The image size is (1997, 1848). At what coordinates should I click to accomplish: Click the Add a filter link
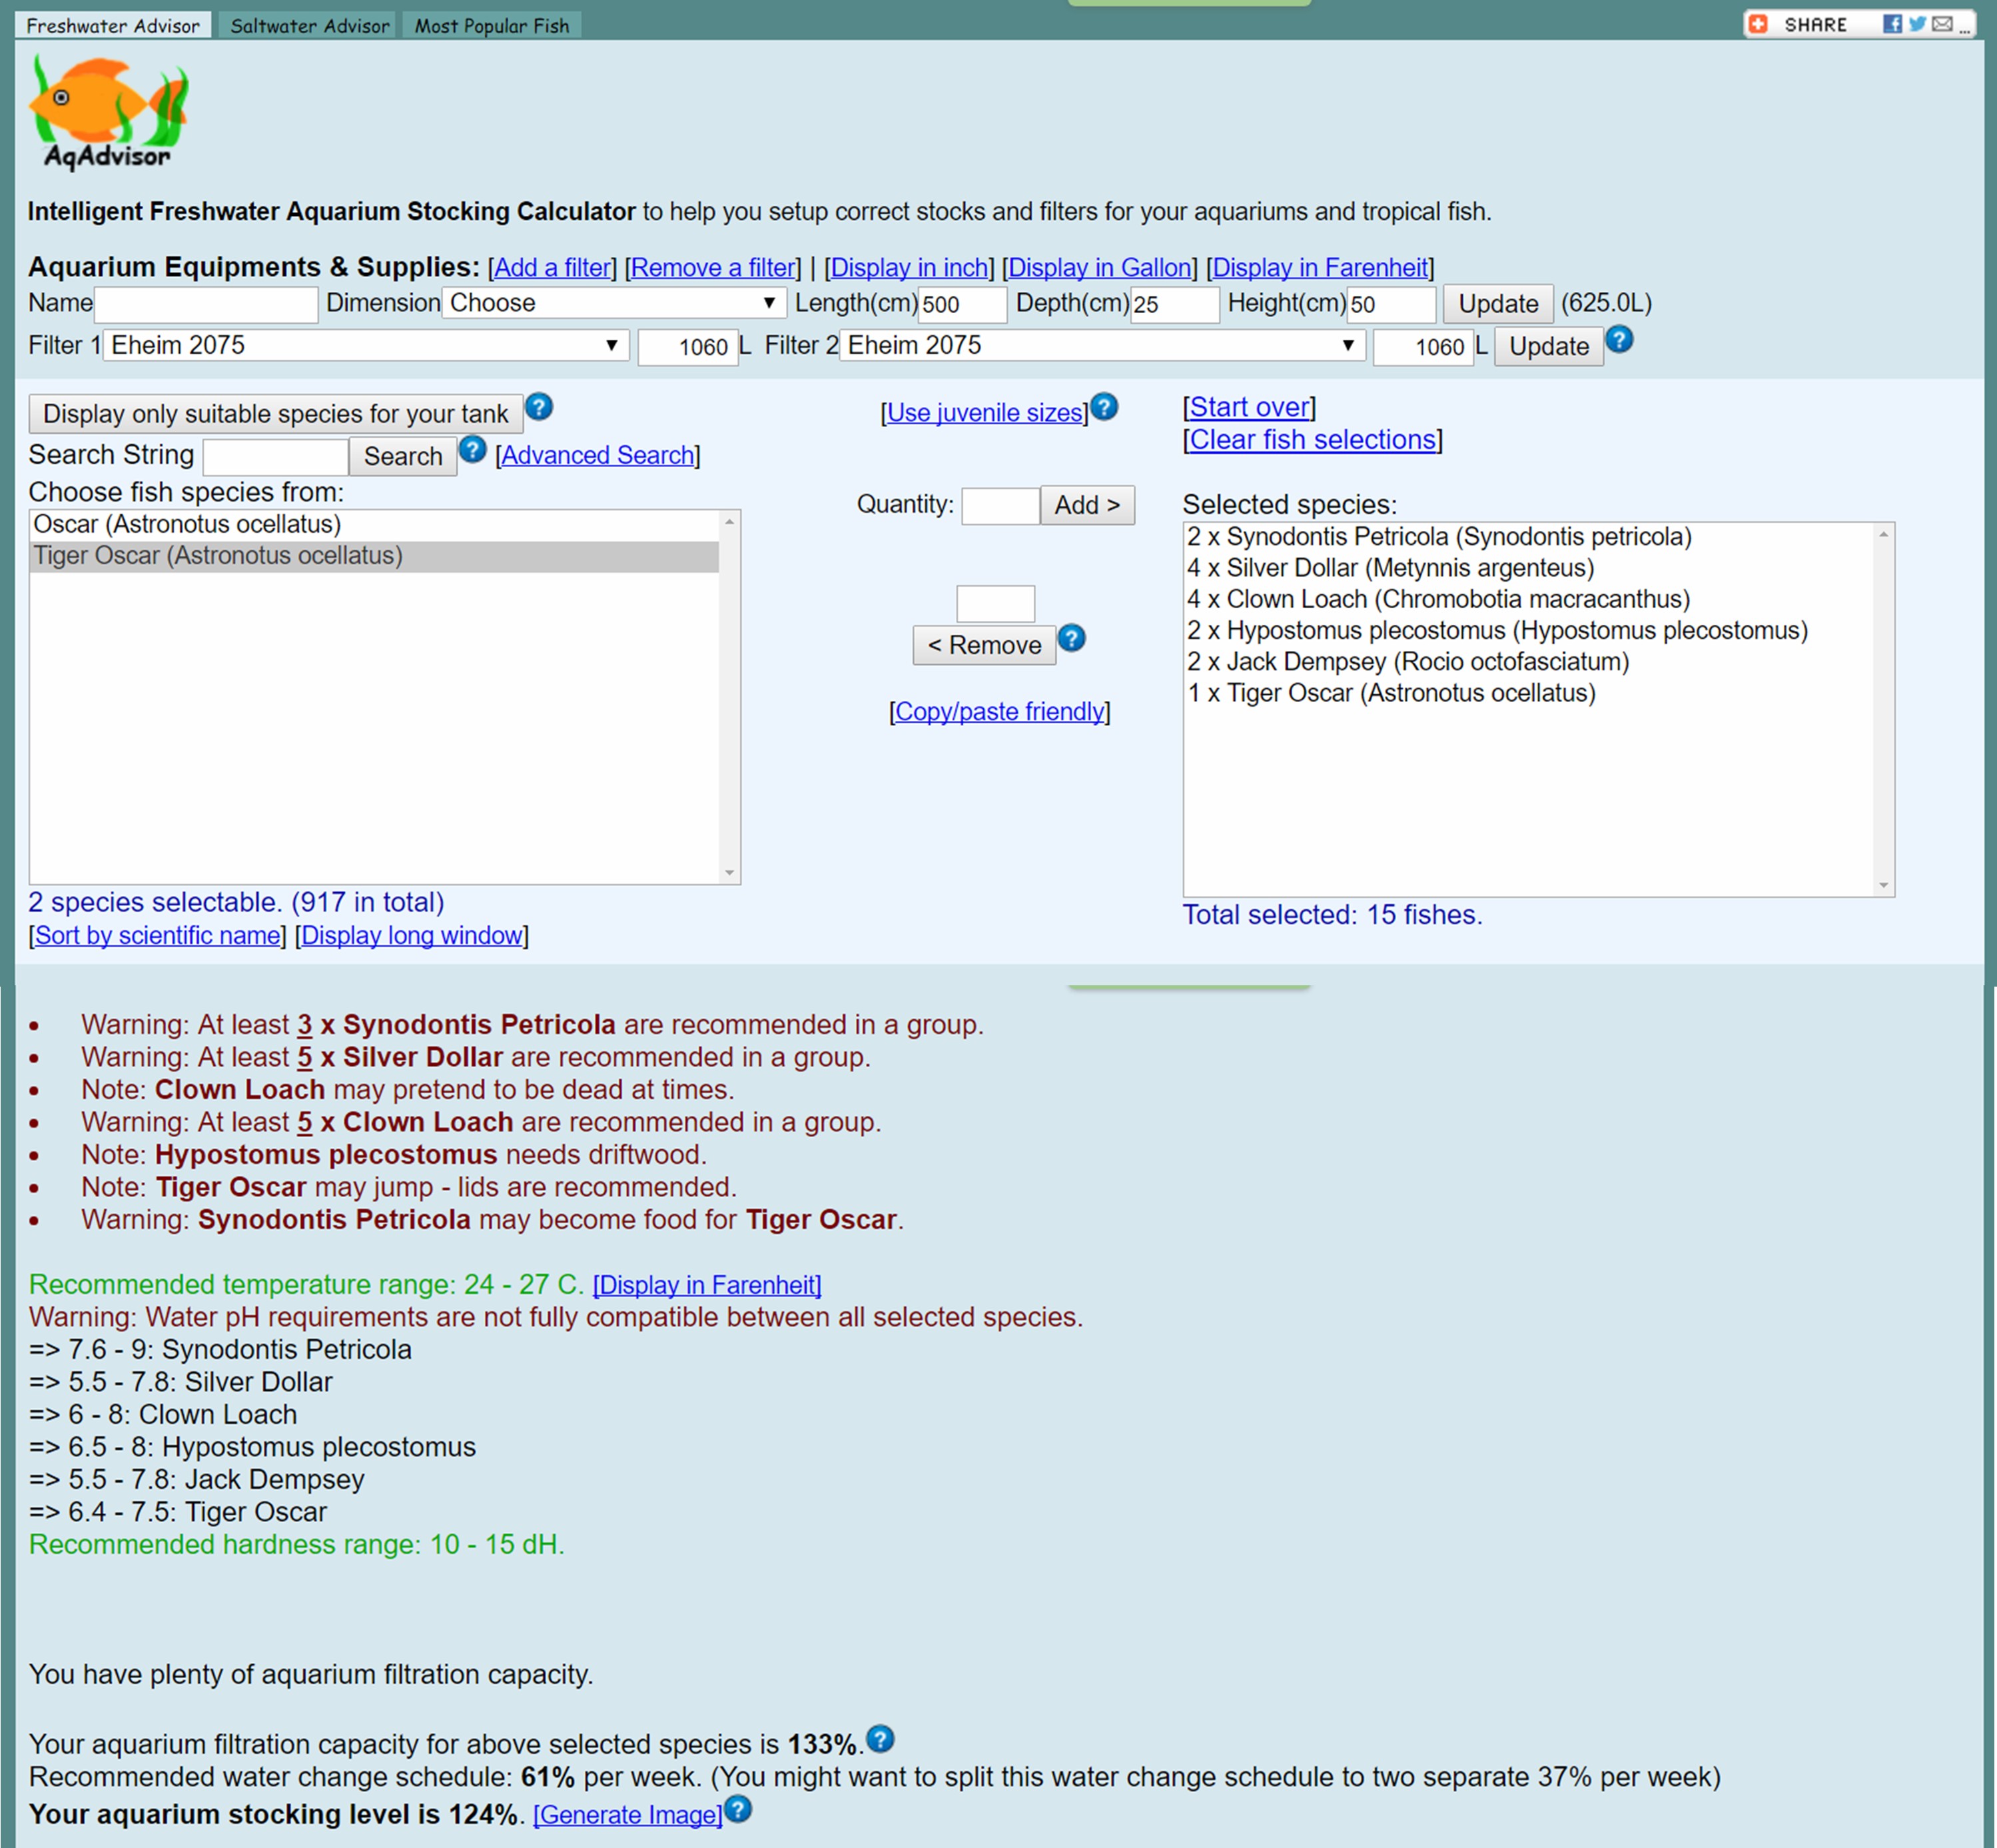[552, 268]
